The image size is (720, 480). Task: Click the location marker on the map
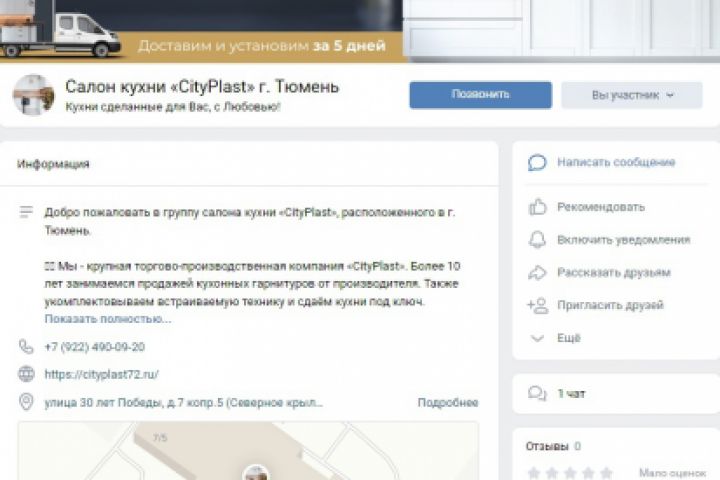[x=256, y=473]
